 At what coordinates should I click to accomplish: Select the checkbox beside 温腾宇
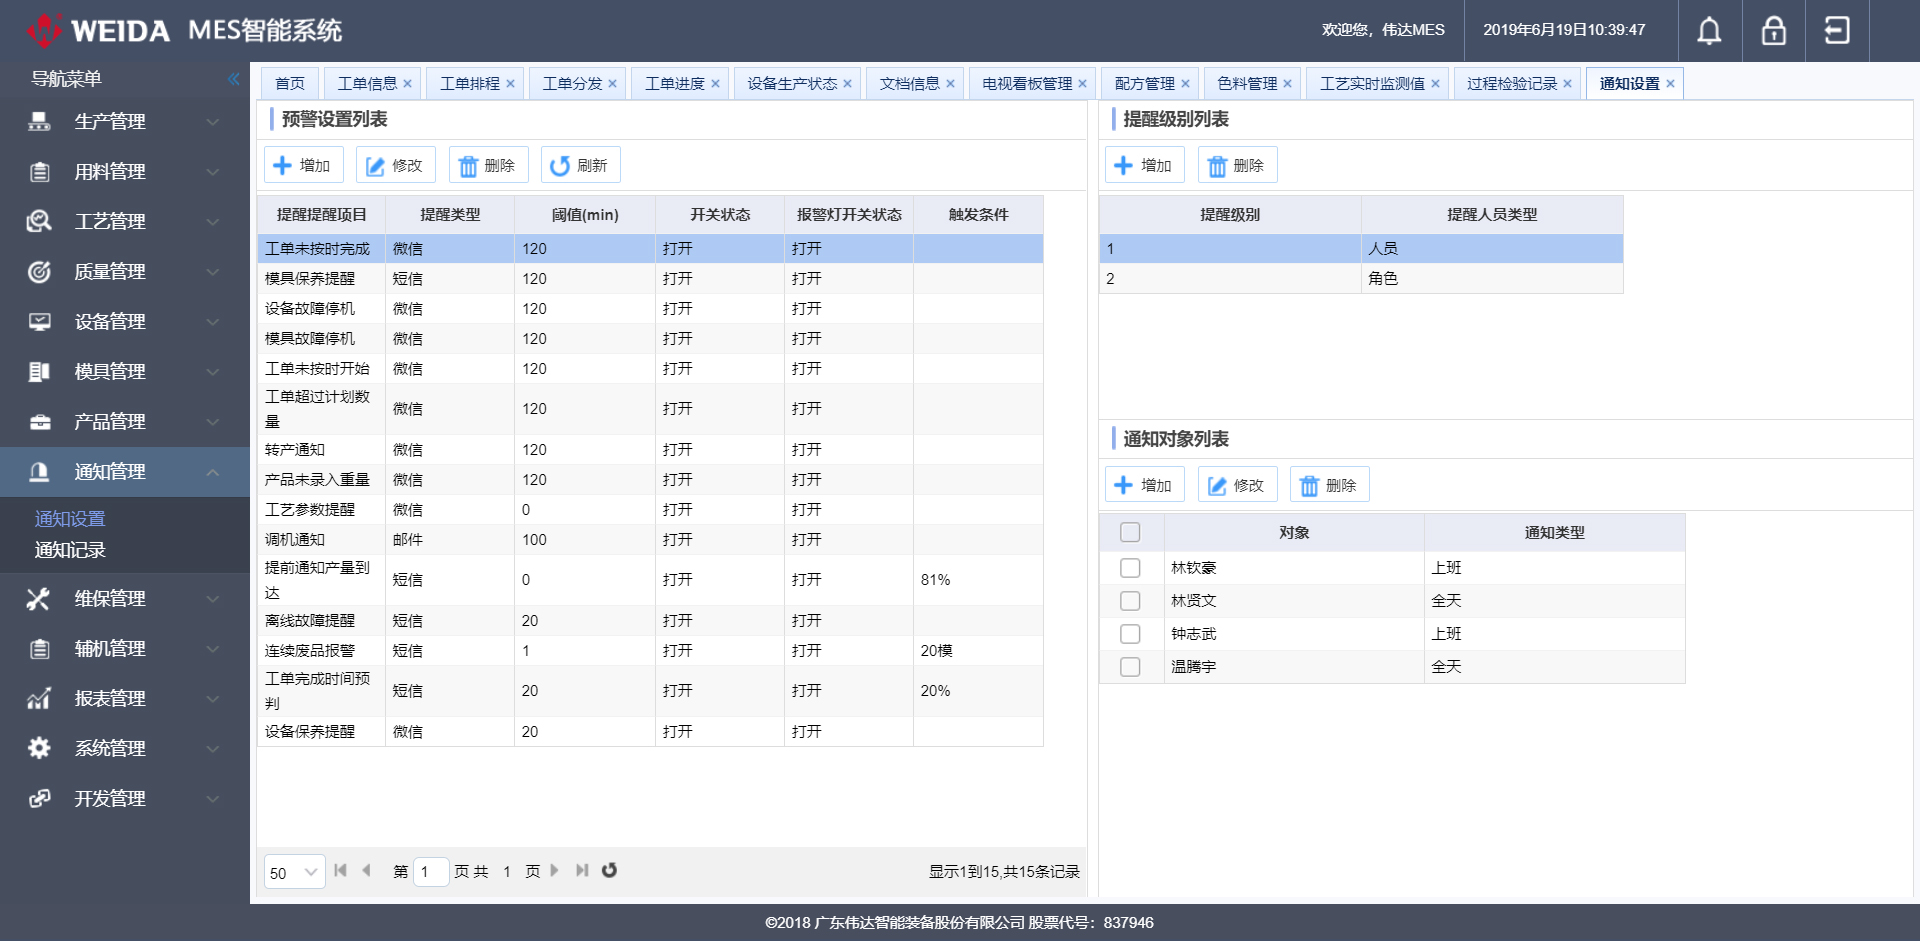(x=1130, y=667)
